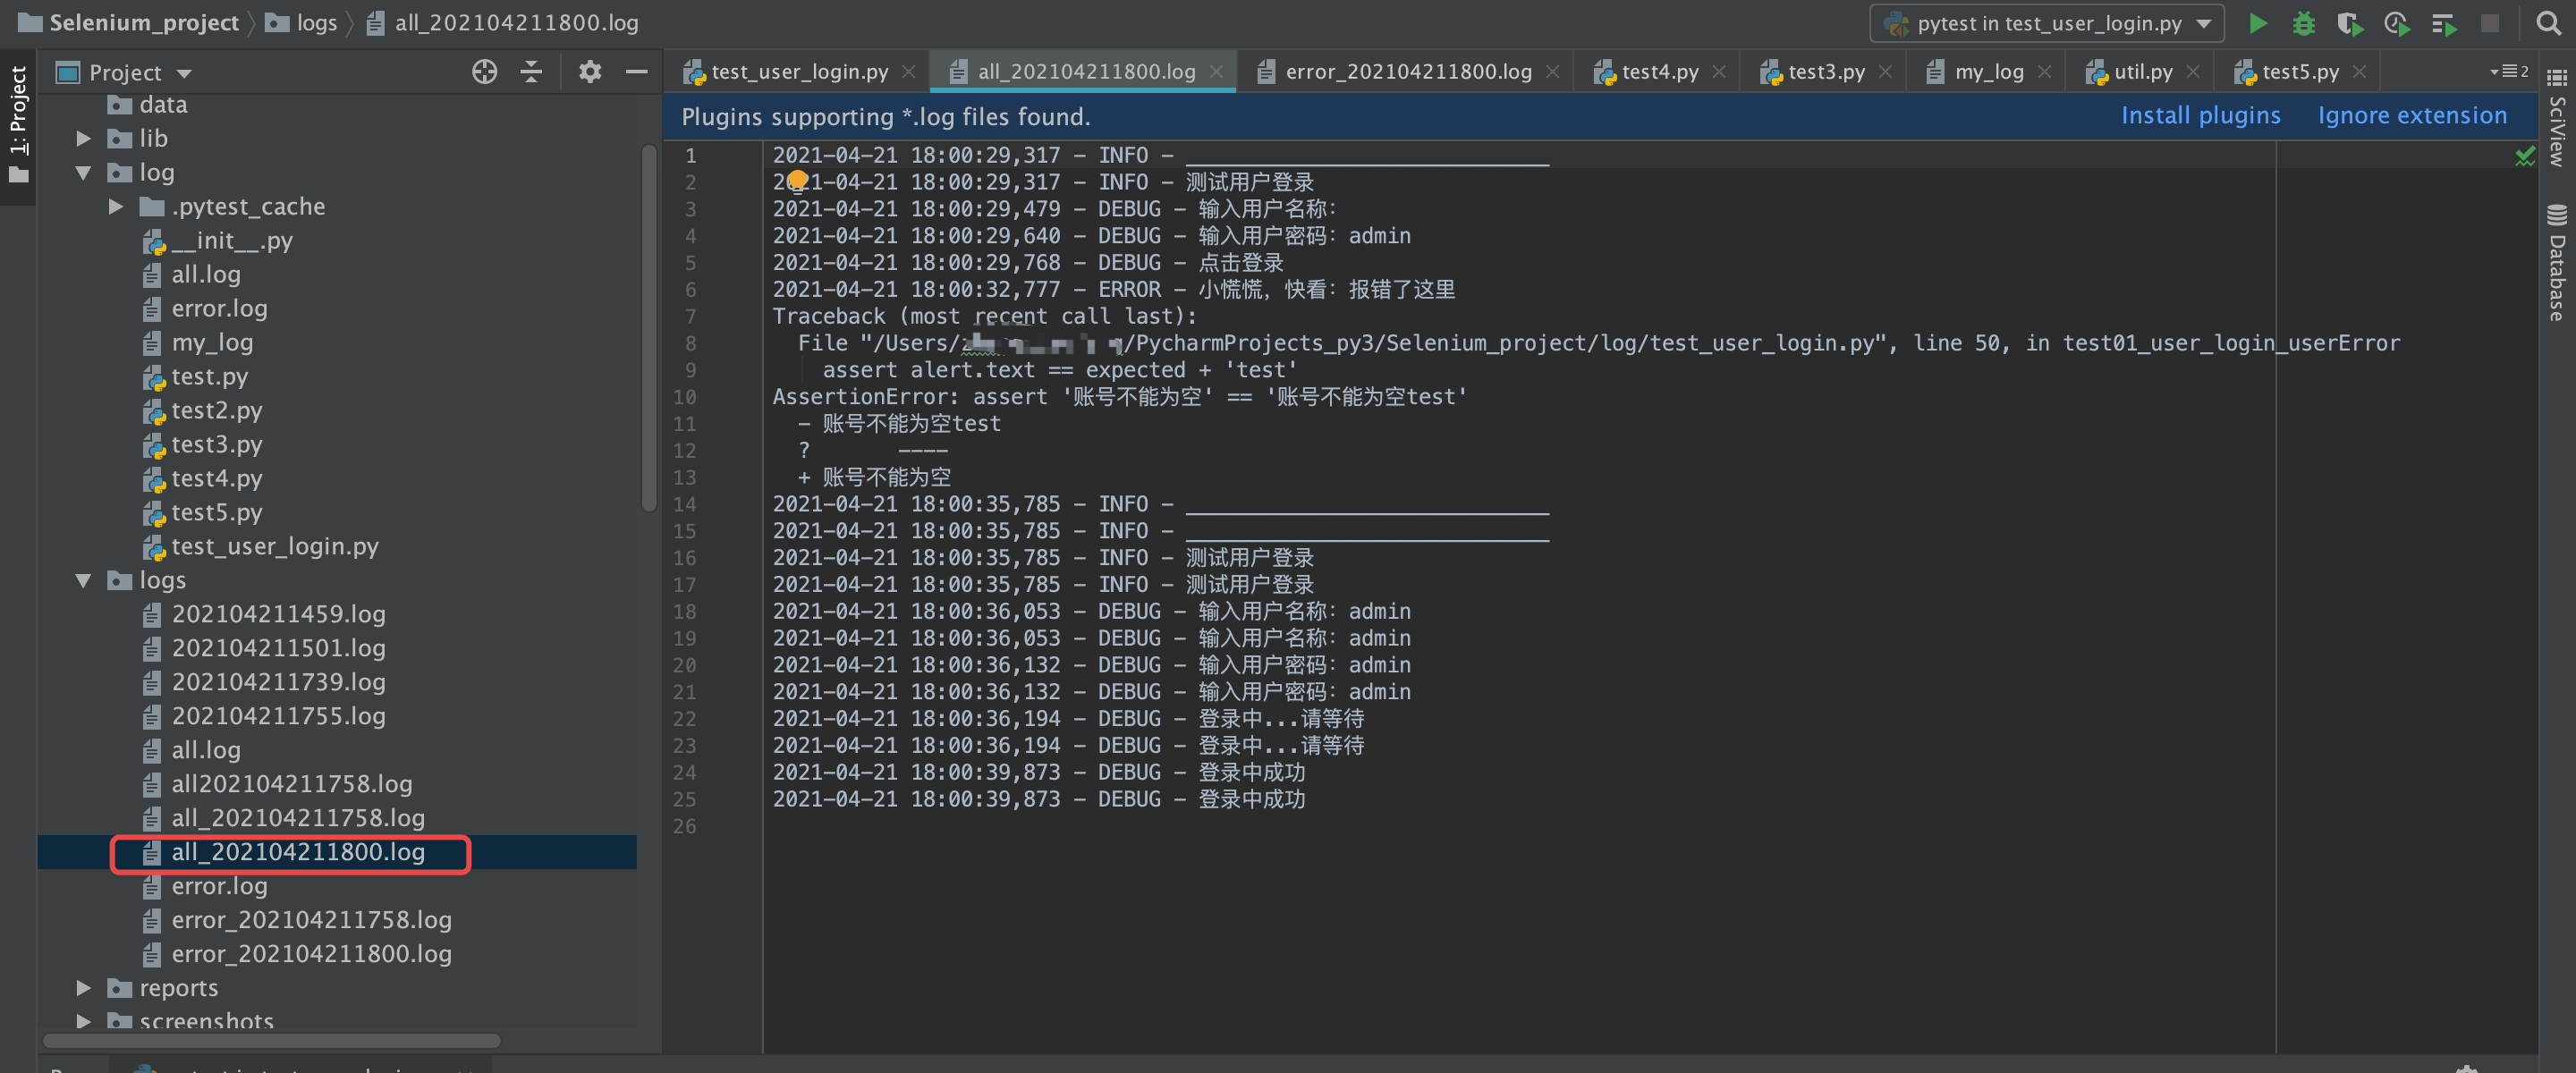Expand the reports folder
The image size is (2576, 1073).
pyautogui.click(x=82, y=987)
